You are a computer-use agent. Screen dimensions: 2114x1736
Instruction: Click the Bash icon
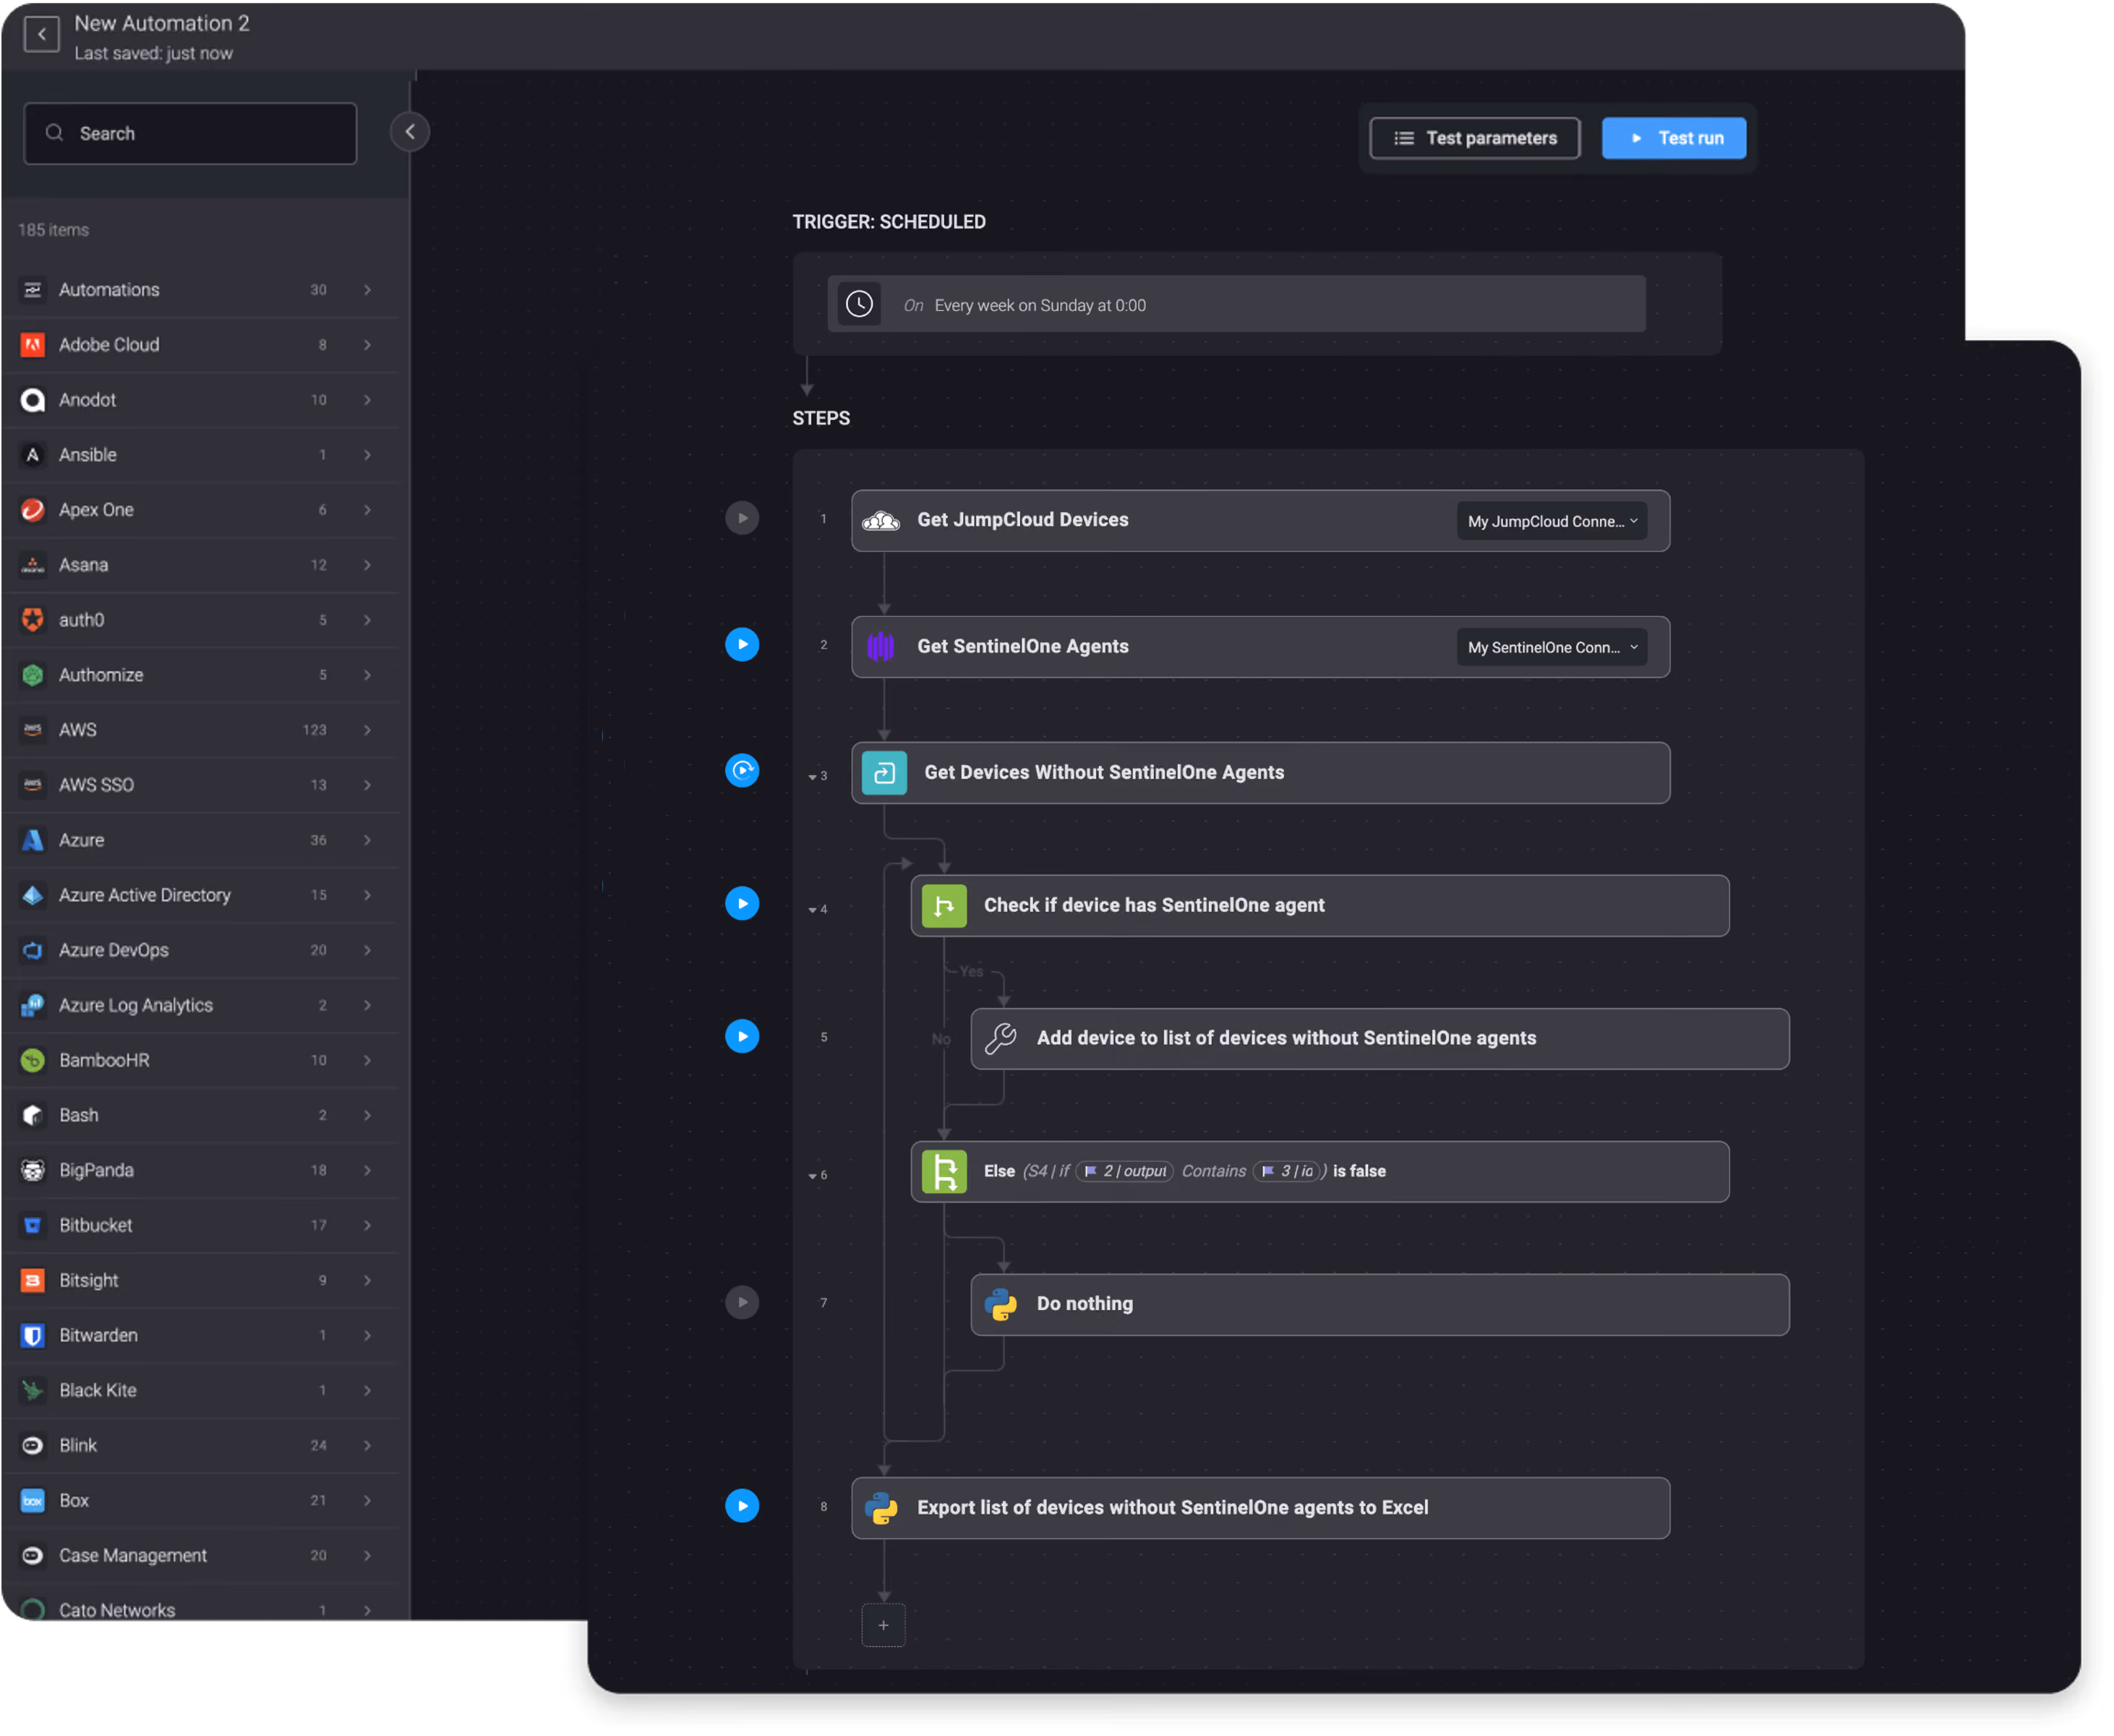(33, 1116)
